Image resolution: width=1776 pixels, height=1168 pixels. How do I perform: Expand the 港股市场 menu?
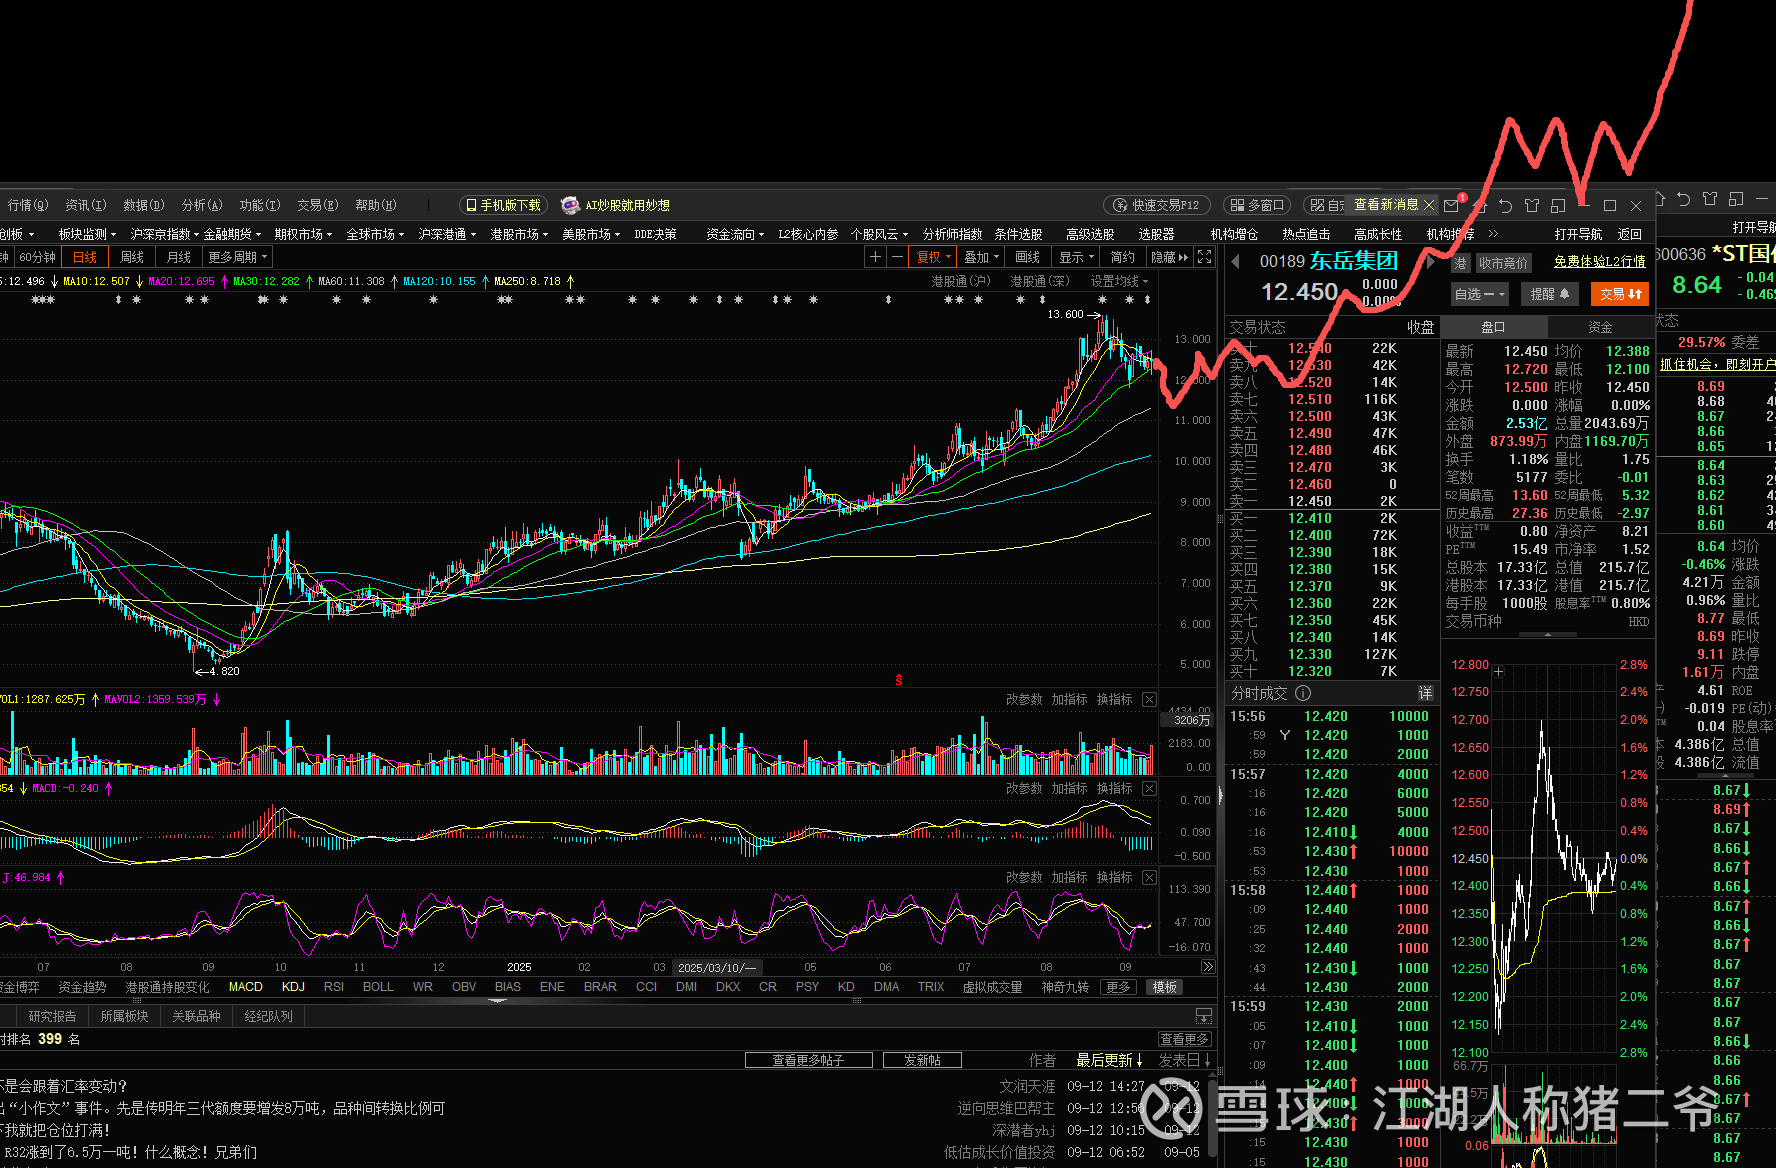(x=519, y=234)
